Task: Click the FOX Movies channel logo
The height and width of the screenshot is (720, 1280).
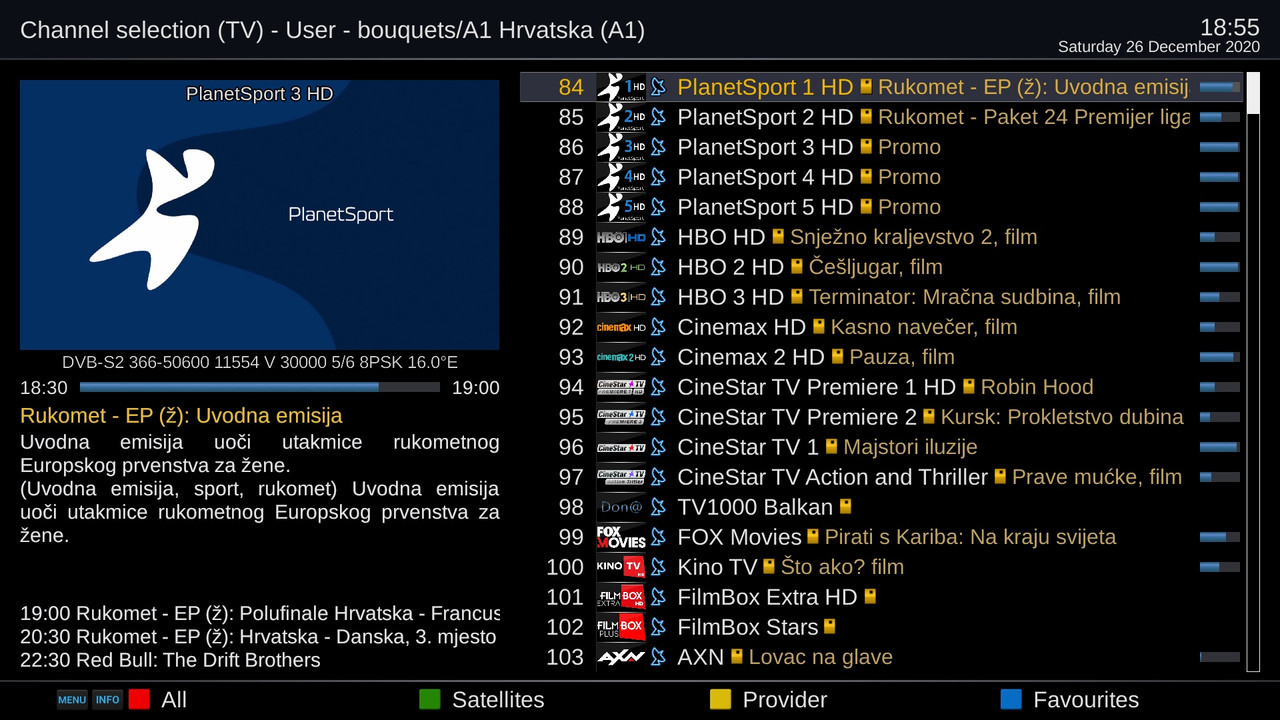Action: pos(621,537)
